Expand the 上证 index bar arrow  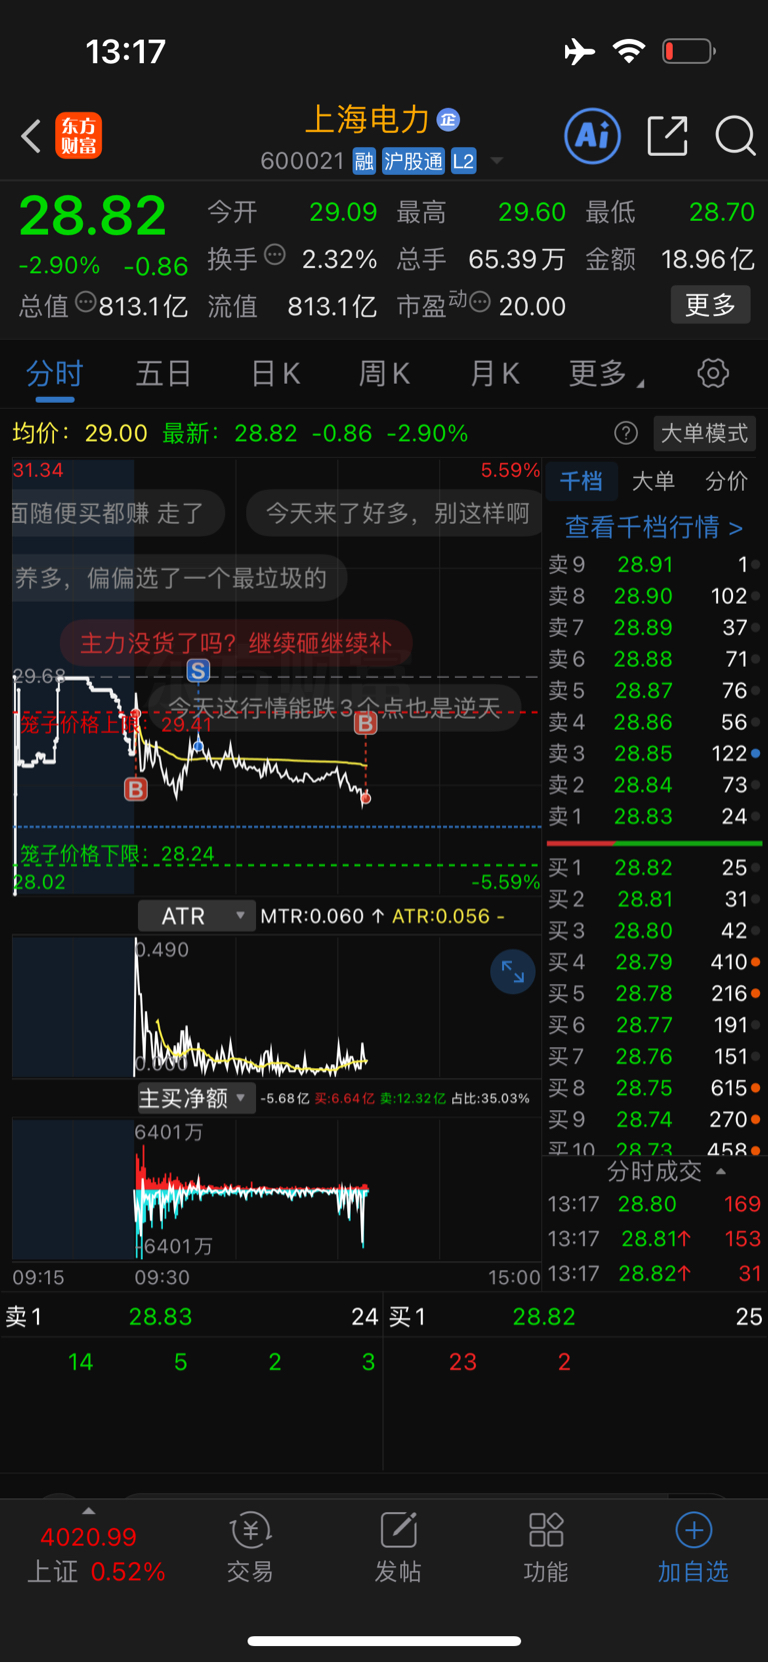pyautogui.click(x=89, y=1511)
